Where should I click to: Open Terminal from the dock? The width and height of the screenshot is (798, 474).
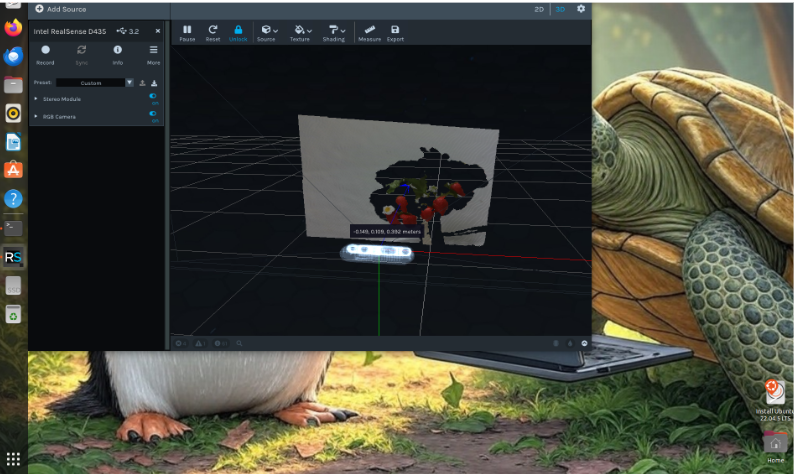click(x=13, y=228)
